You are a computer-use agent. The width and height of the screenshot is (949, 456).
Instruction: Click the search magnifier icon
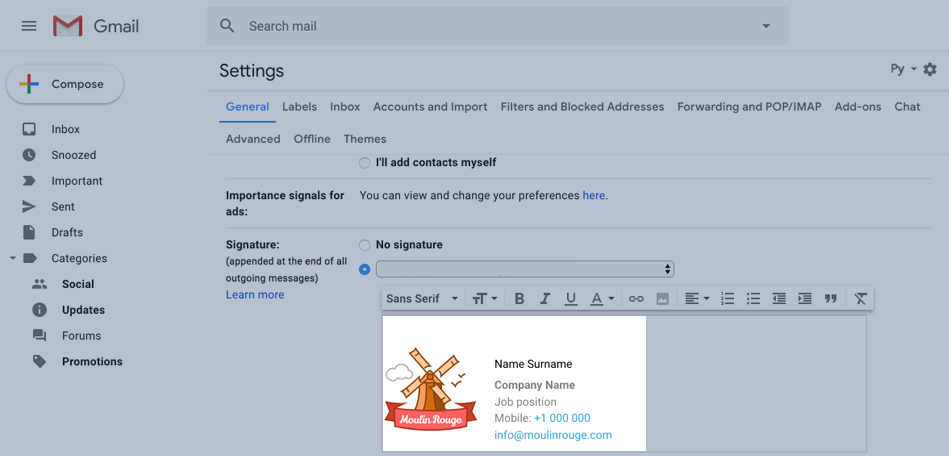point(227,26)
